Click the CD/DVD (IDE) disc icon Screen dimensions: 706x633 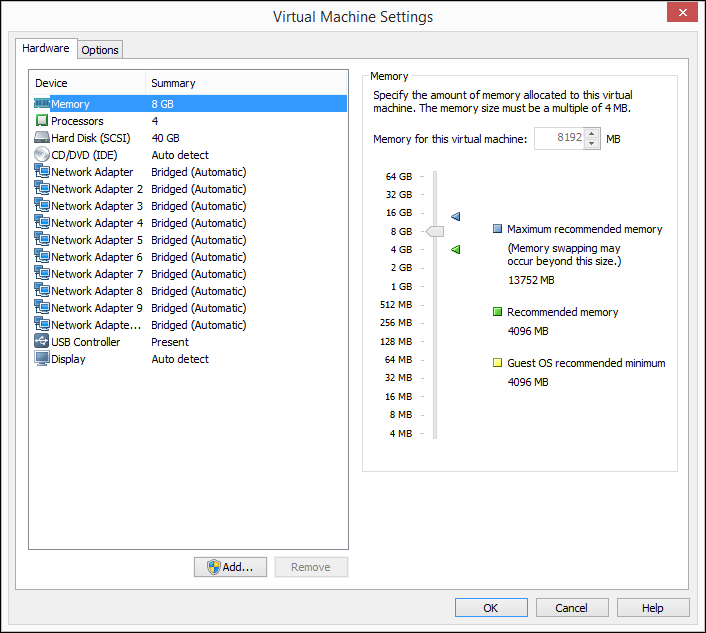(x=42, y=155)
